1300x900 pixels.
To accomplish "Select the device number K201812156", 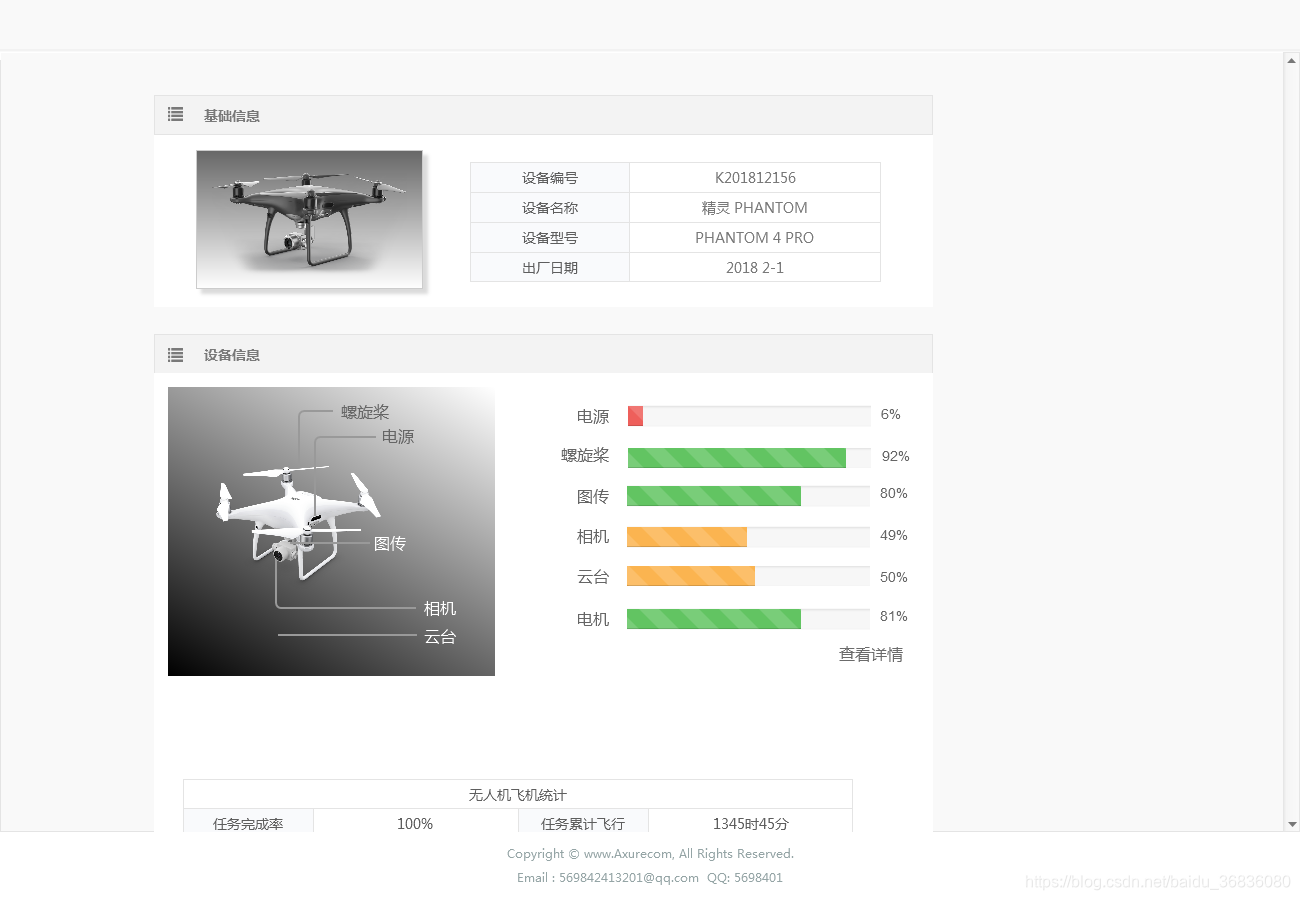I will [x=755, y=178].
